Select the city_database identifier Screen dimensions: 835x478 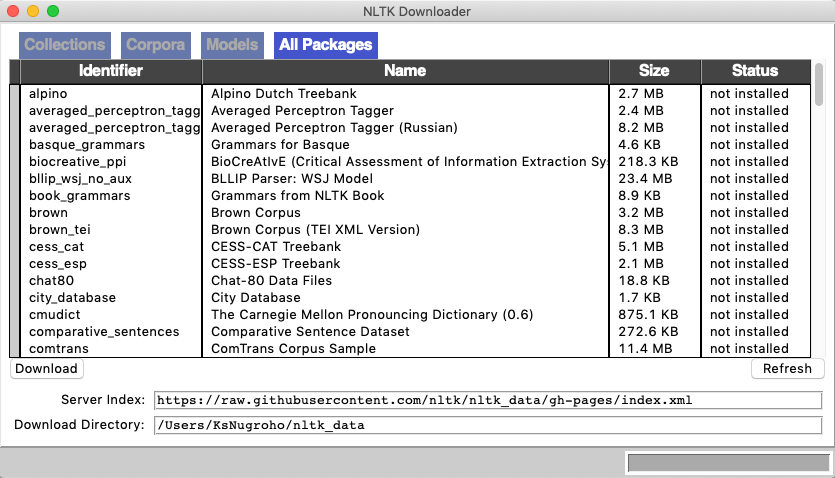(72, 298)
